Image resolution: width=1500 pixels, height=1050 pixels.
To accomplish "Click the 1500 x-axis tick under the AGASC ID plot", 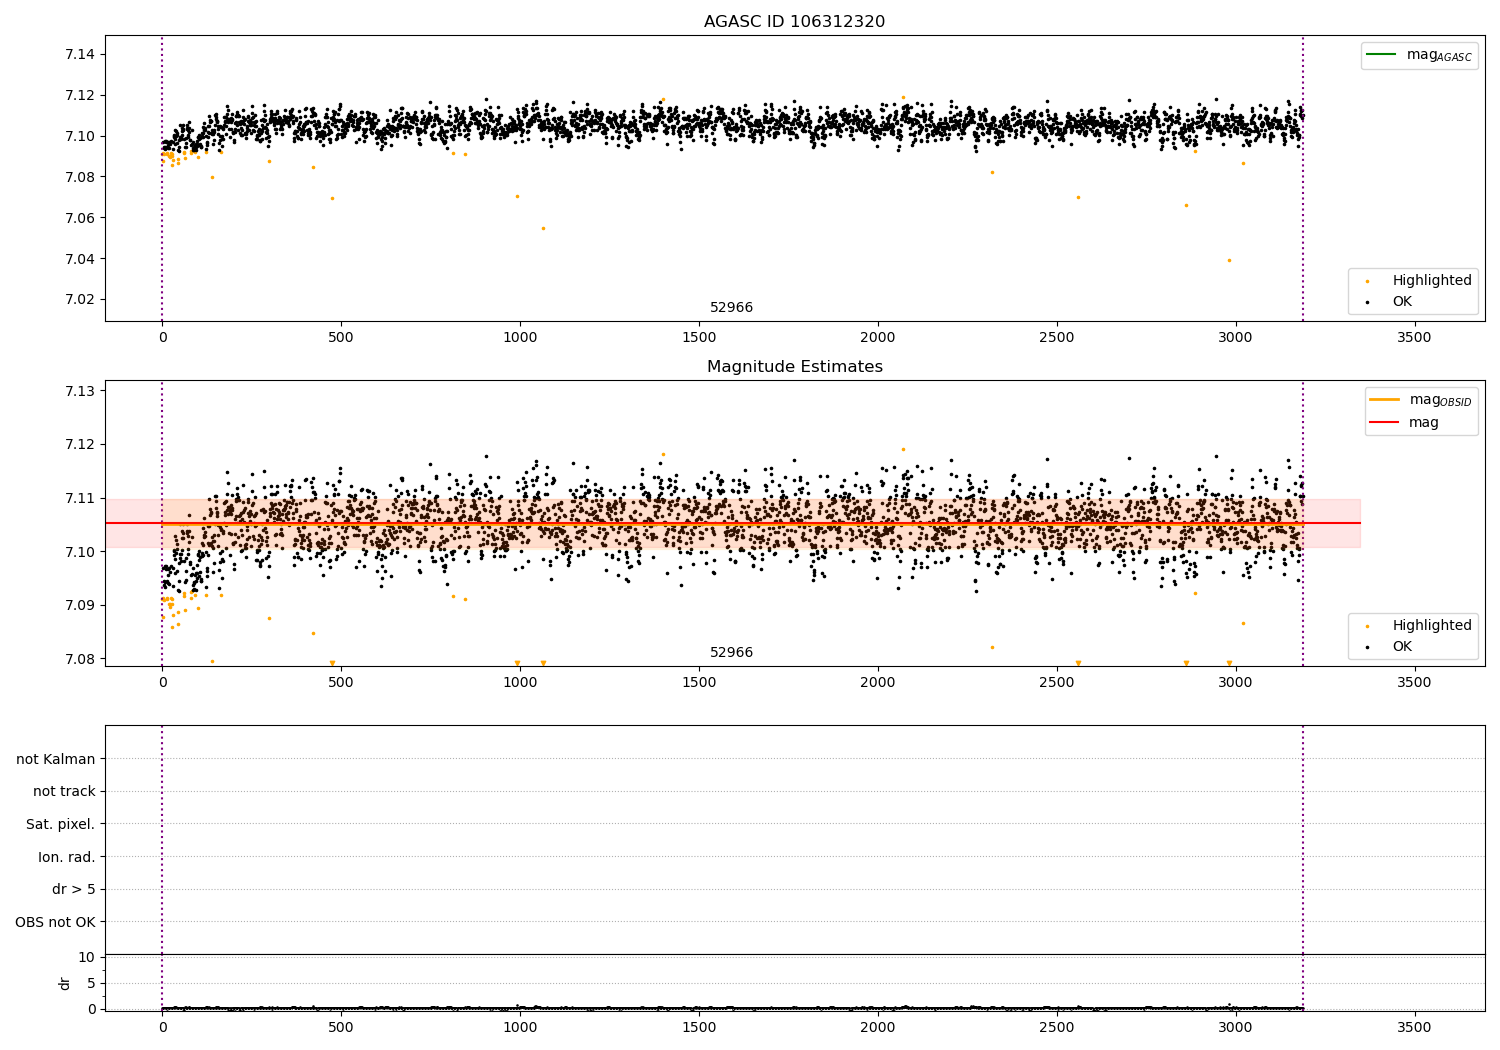I will [x=699, y=337].
